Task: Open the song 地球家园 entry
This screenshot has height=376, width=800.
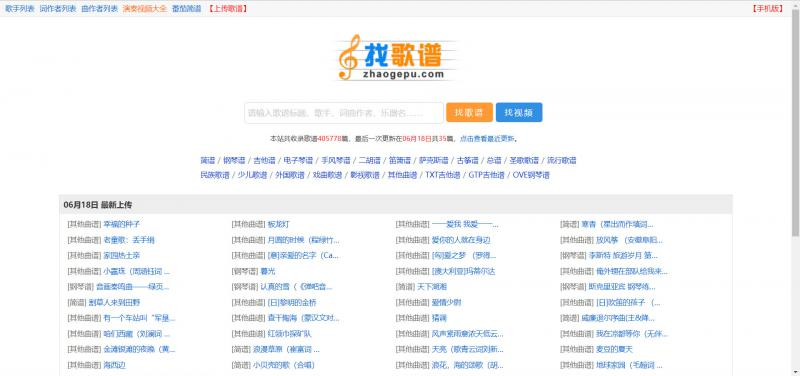Action: pyautogui.click(x=629, y=365)
